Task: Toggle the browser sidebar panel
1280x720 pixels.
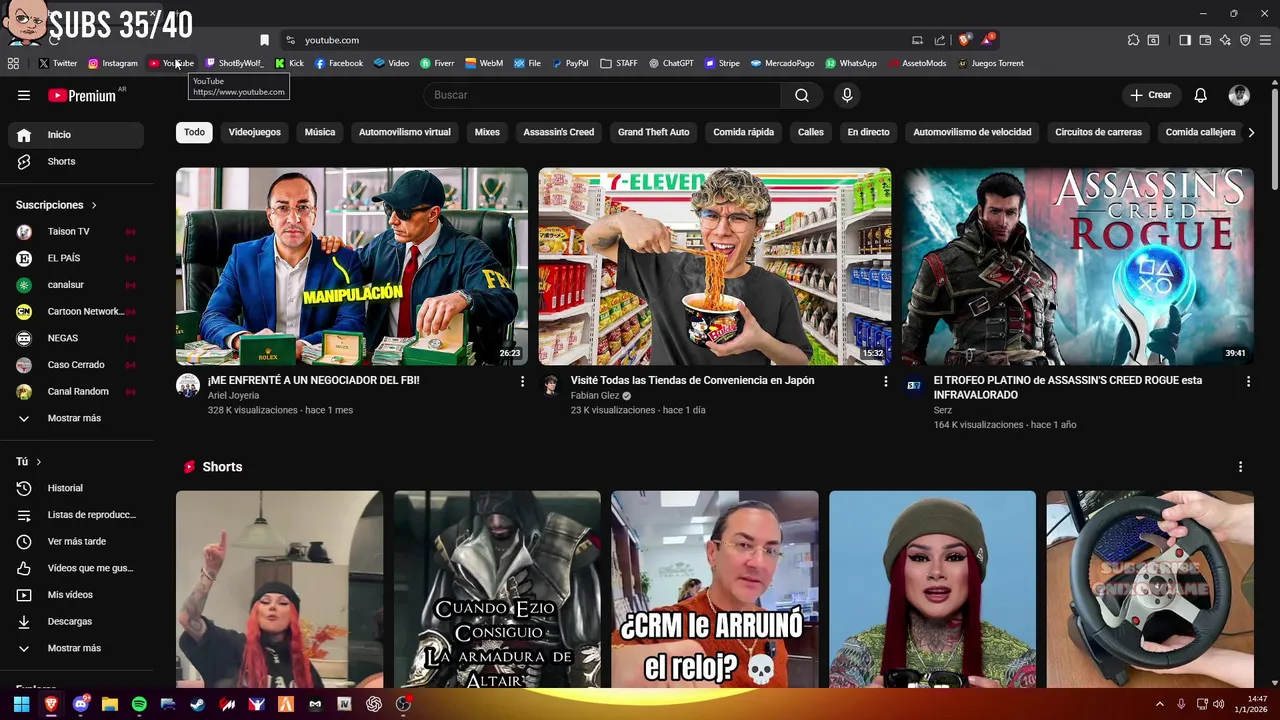Action: click(x=1185, y=40)
